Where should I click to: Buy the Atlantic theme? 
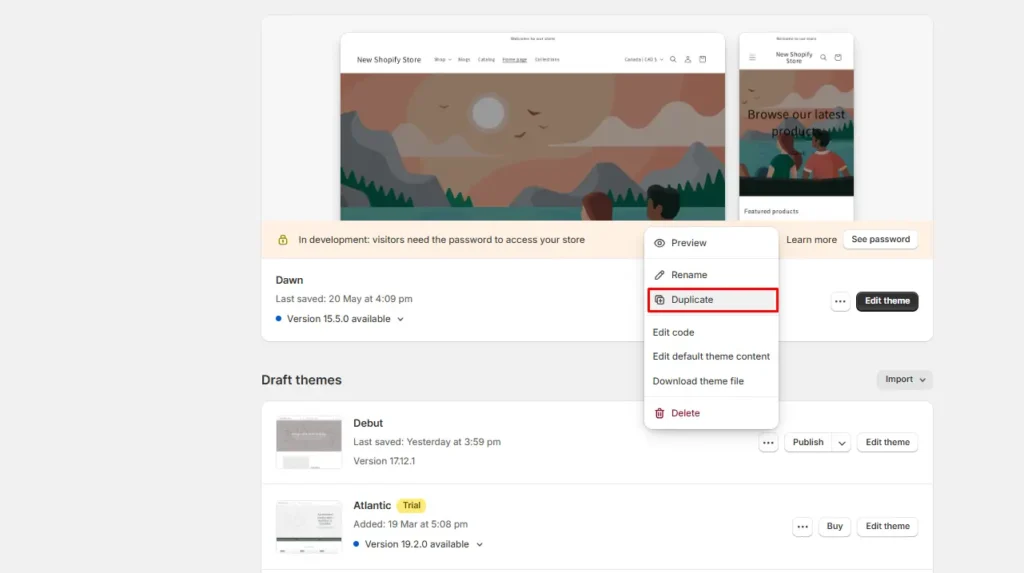pyautogui.click(x=834, y=527)
